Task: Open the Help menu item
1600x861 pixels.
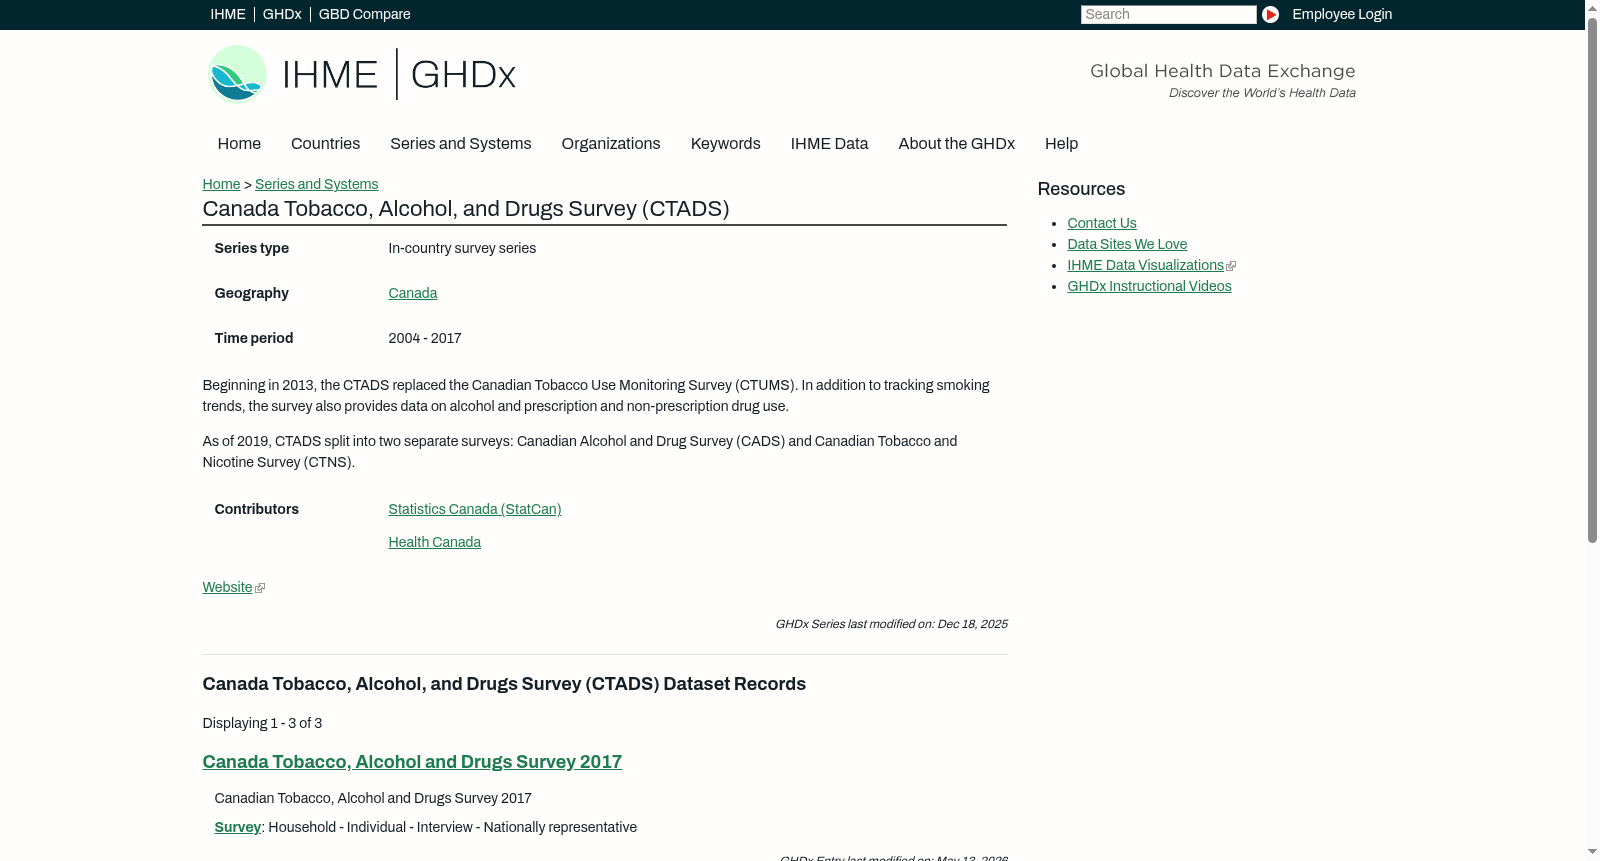Action: [1061, 144]
